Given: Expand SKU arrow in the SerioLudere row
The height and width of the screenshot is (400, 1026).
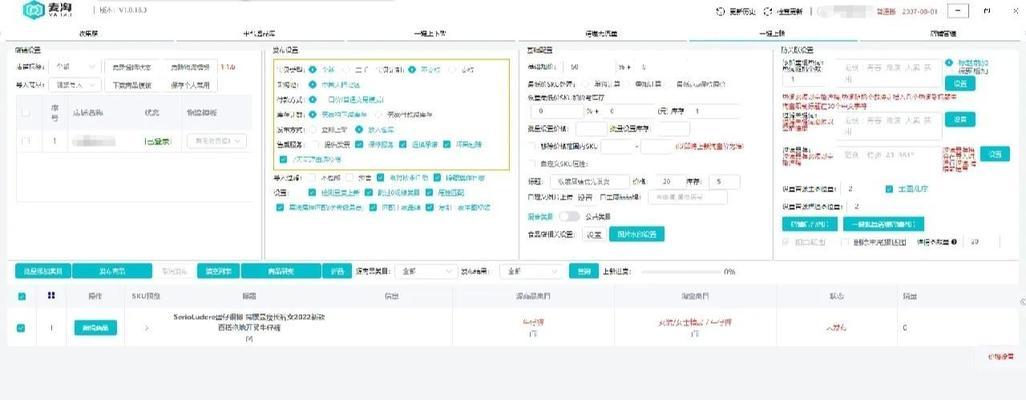Looking at the screenshot, I should [x=147, y=327].
